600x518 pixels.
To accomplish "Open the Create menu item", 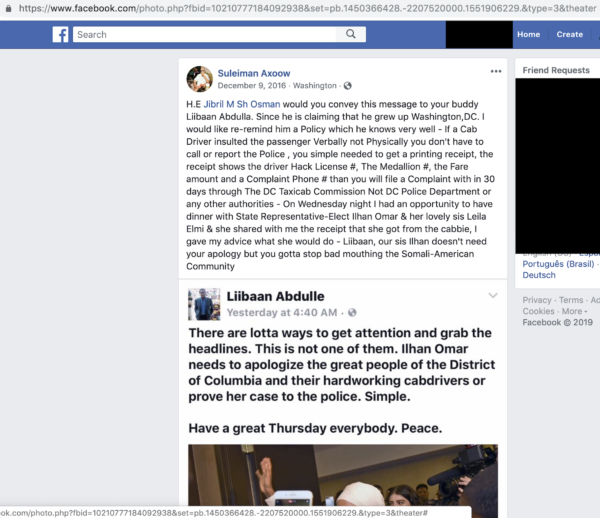I will pyautogui.click(x=569, y=34).
